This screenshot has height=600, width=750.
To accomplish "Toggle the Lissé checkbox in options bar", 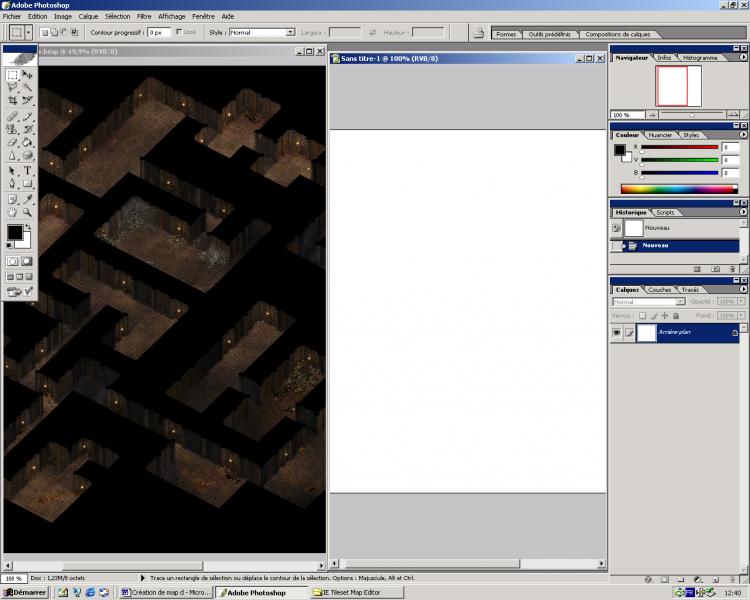I will tap(179, 32).
